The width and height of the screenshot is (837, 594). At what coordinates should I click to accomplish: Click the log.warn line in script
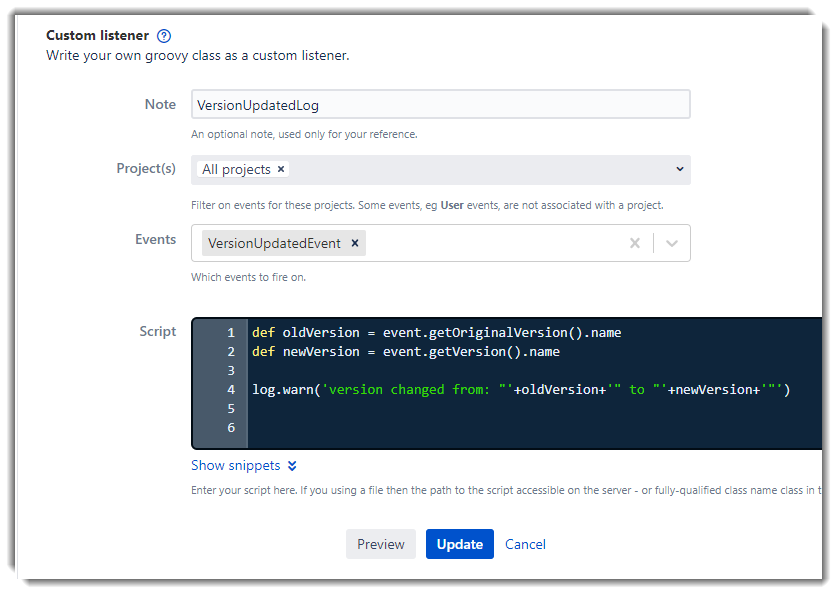(521, 390)
